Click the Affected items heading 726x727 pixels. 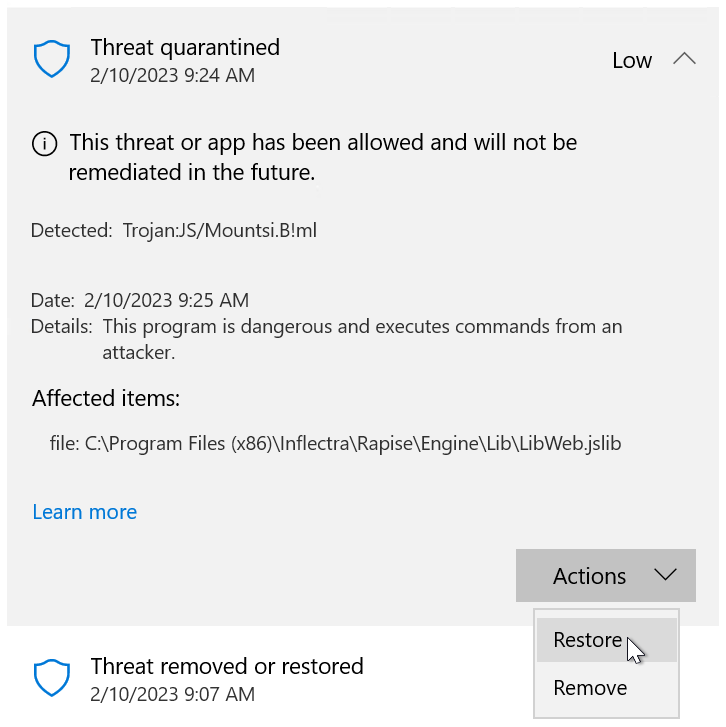pos(106,398)
